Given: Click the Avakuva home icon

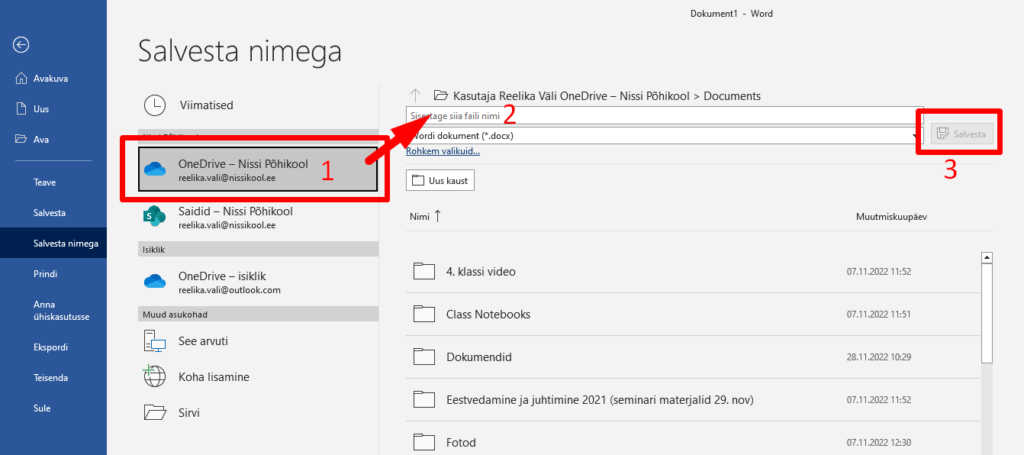Looking at the screenshot, I should (x=21, y=78).
